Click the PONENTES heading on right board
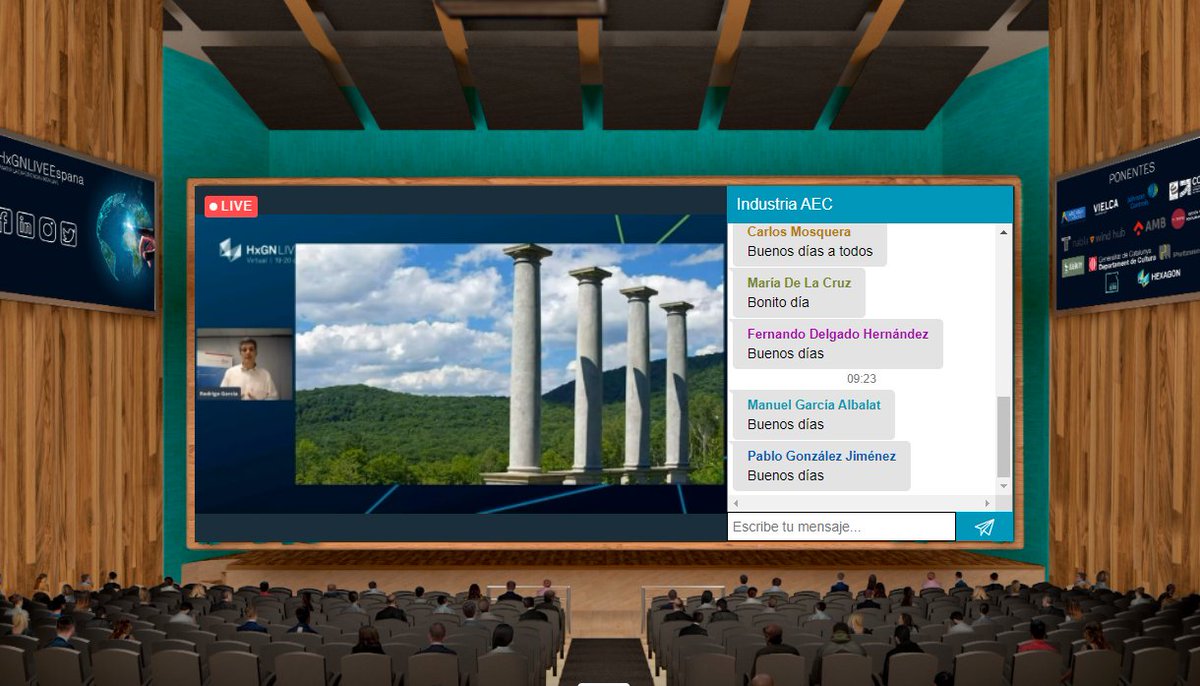This screenshot has width=1200, height=686. click(x=1131, y=172)
